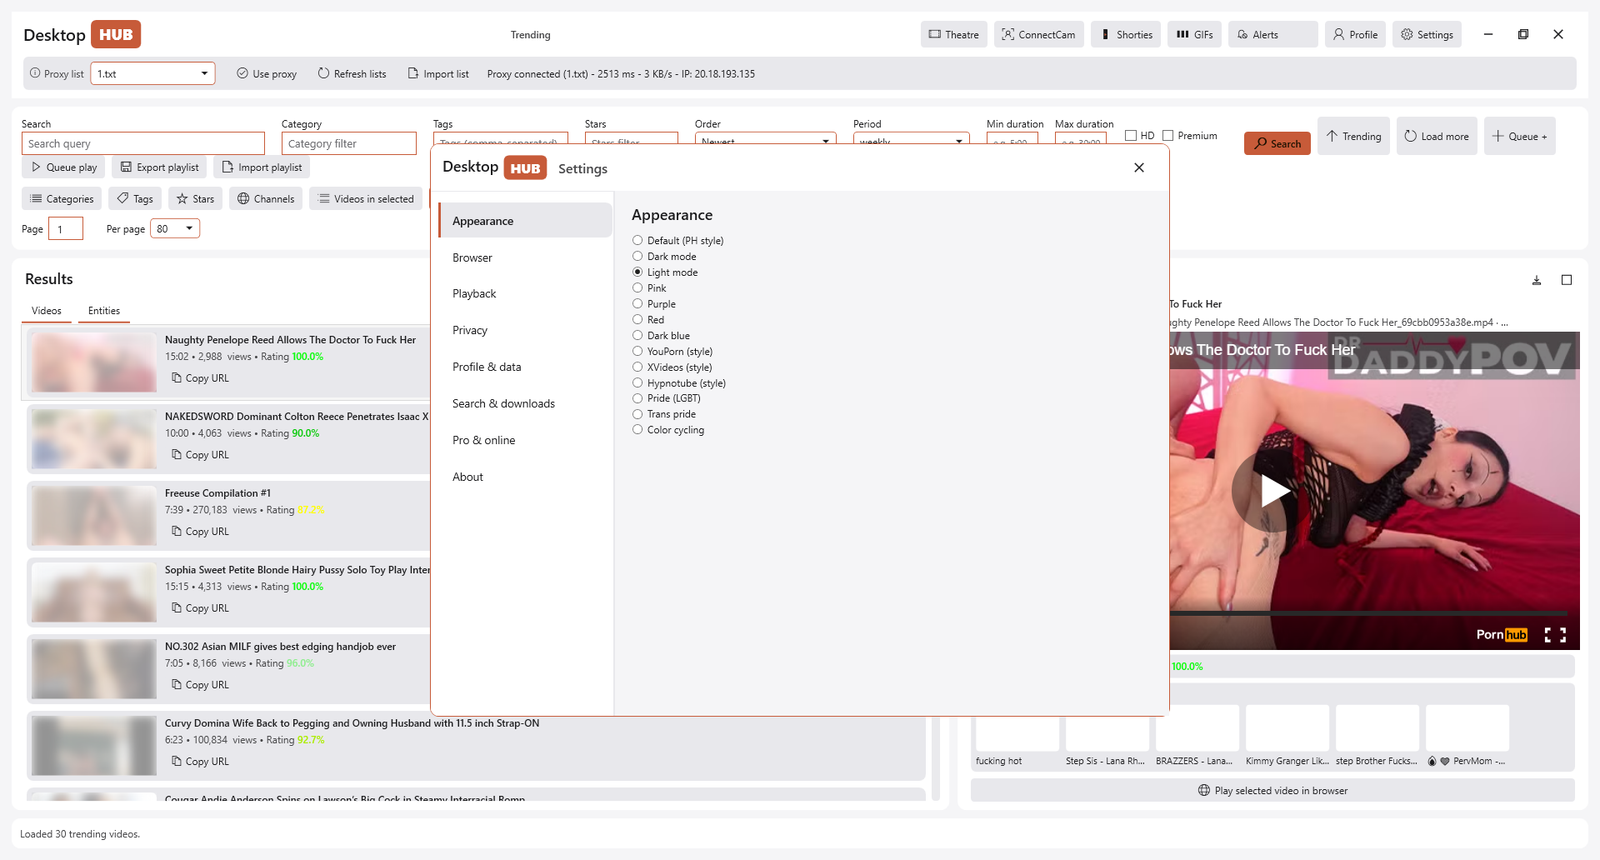Click the Import playlist button

pyautogui.click(x=263, y=167)
